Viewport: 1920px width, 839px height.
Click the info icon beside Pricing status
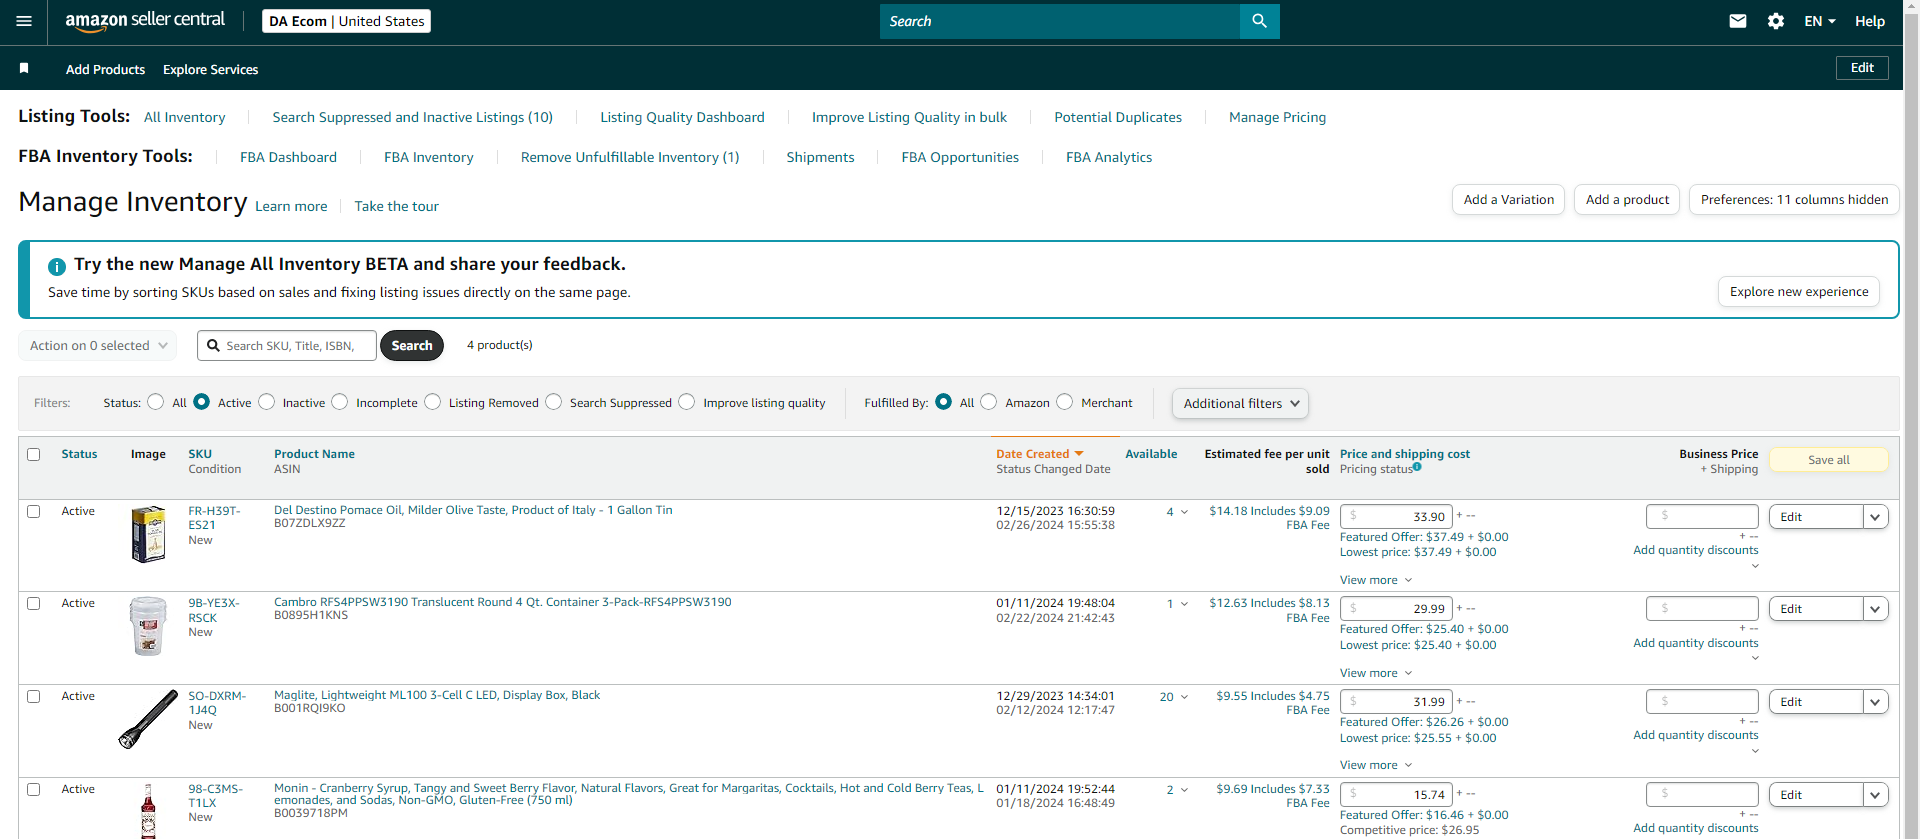(1417, 467)
